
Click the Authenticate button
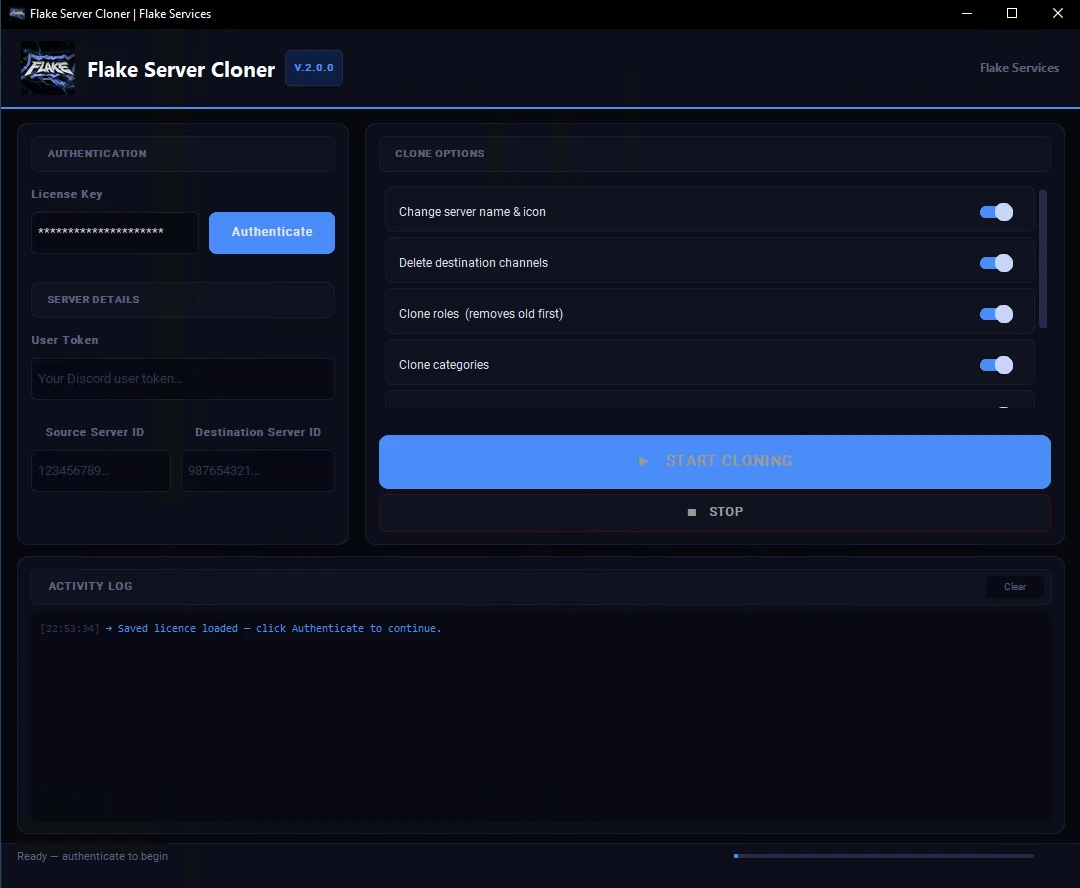(x=272, y=232)
